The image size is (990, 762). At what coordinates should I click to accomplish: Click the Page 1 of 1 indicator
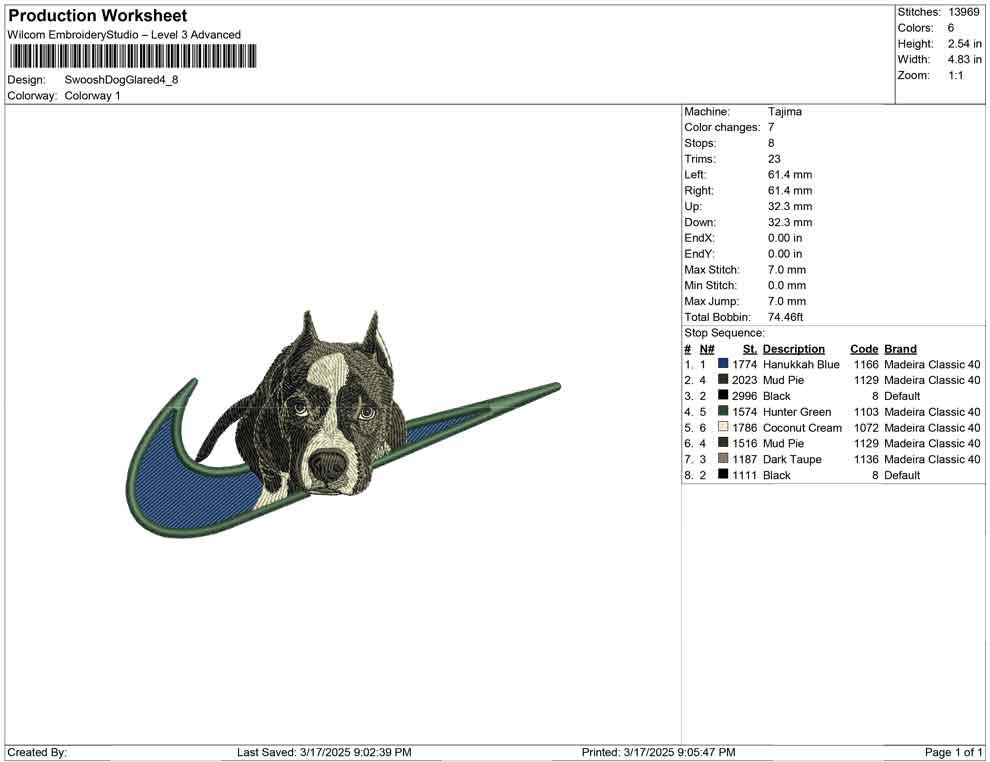tap(953, 751)
